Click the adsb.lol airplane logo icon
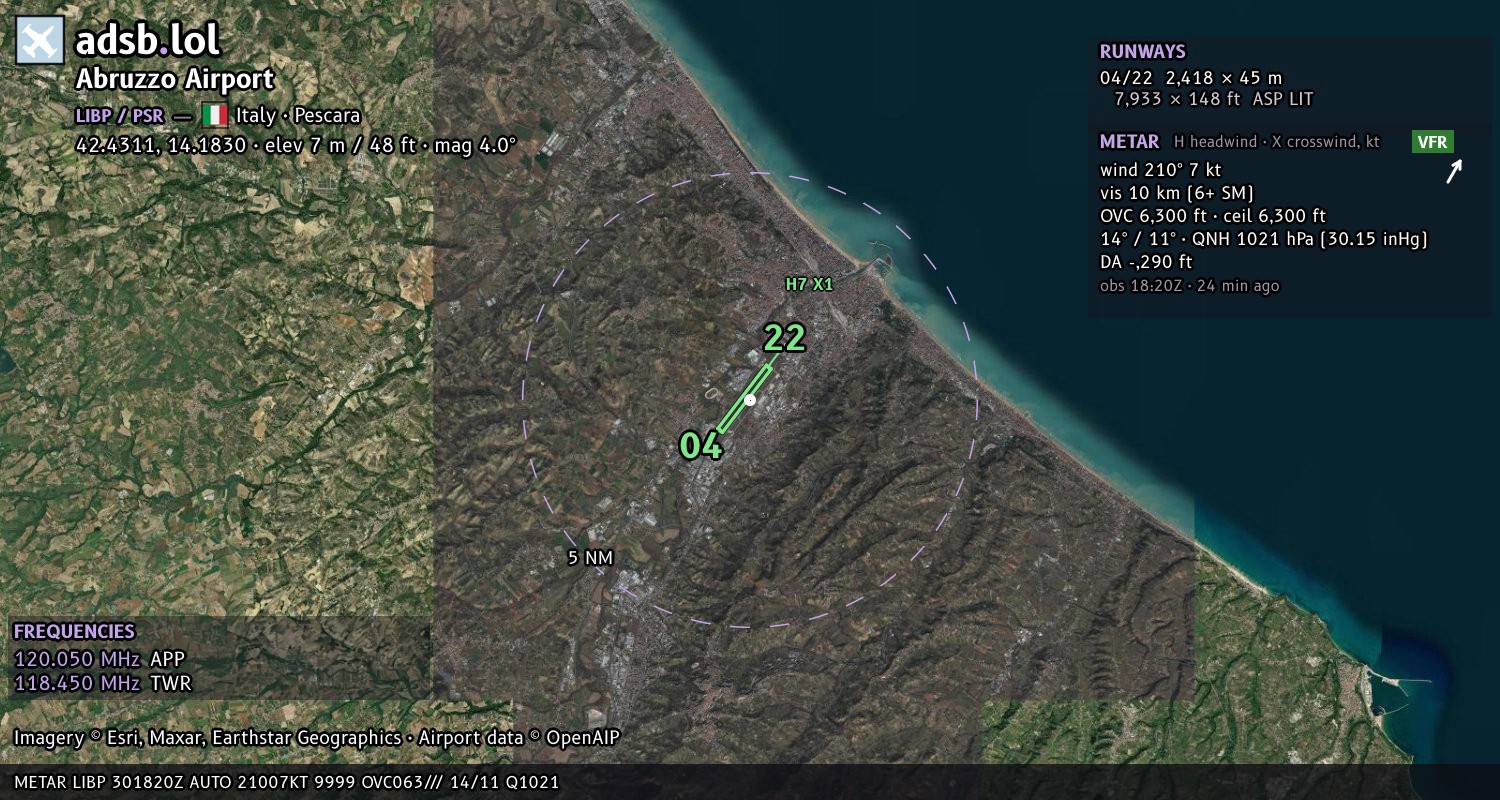 click(x=41, y=41)
